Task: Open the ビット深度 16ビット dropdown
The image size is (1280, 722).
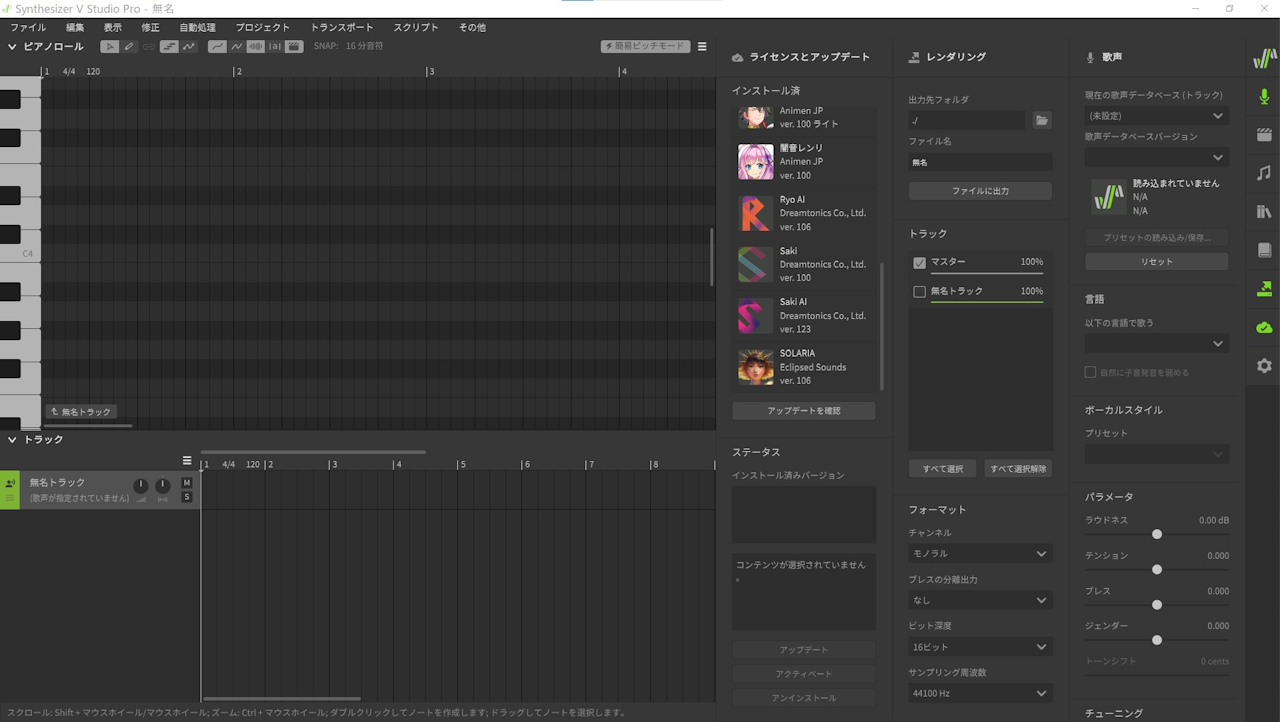Action: (980, 647)
